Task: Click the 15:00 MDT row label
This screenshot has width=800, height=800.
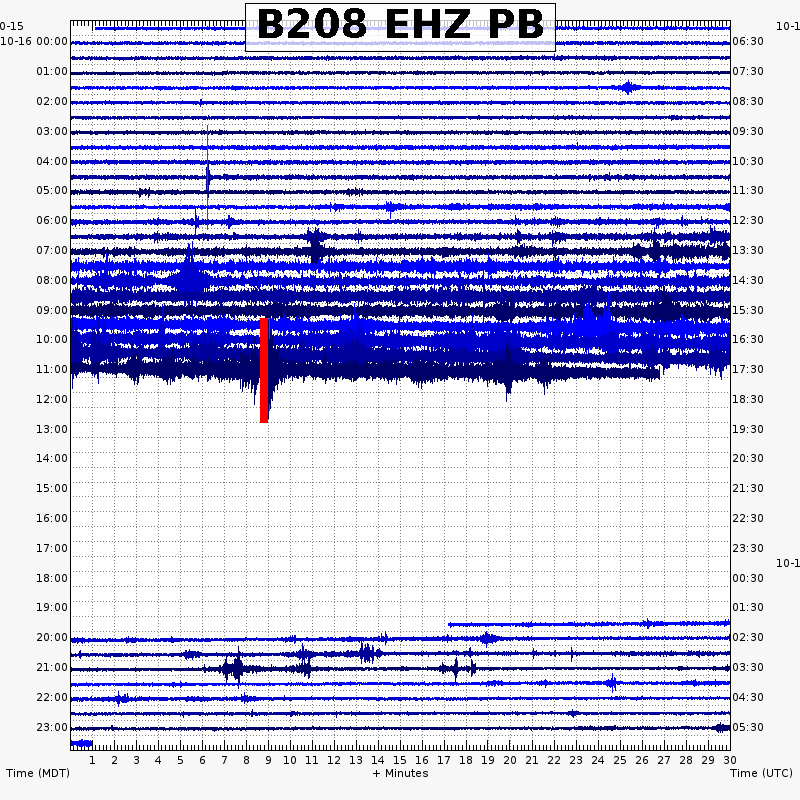Action: (x=52, y=489)
